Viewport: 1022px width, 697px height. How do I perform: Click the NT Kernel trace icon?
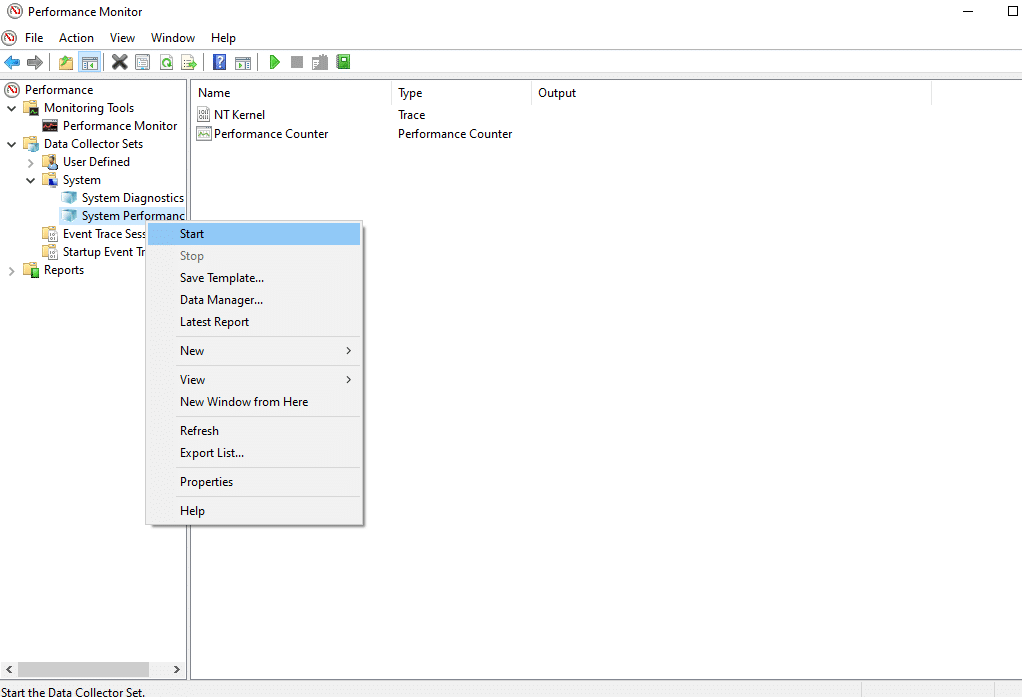point(204,115)
